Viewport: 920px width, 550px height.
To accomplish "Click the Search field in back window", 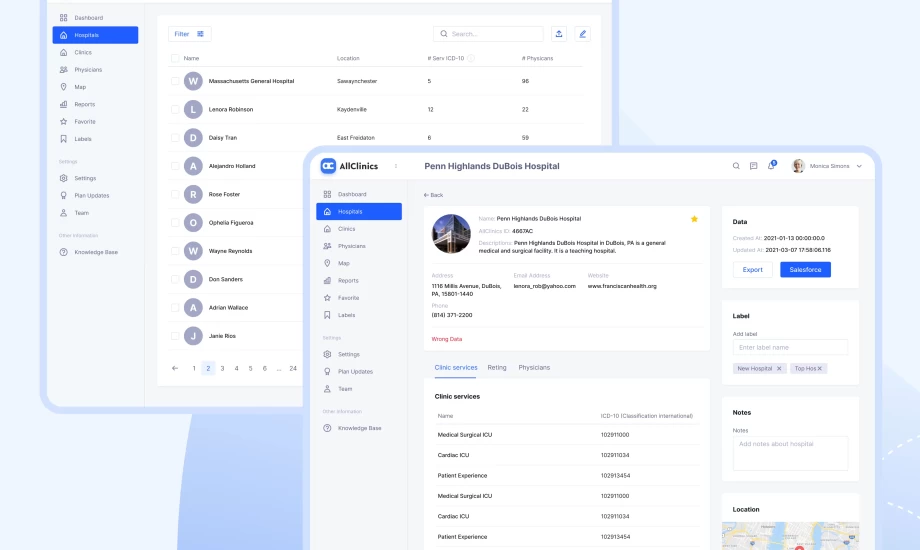I will click(x=488, y=34).
